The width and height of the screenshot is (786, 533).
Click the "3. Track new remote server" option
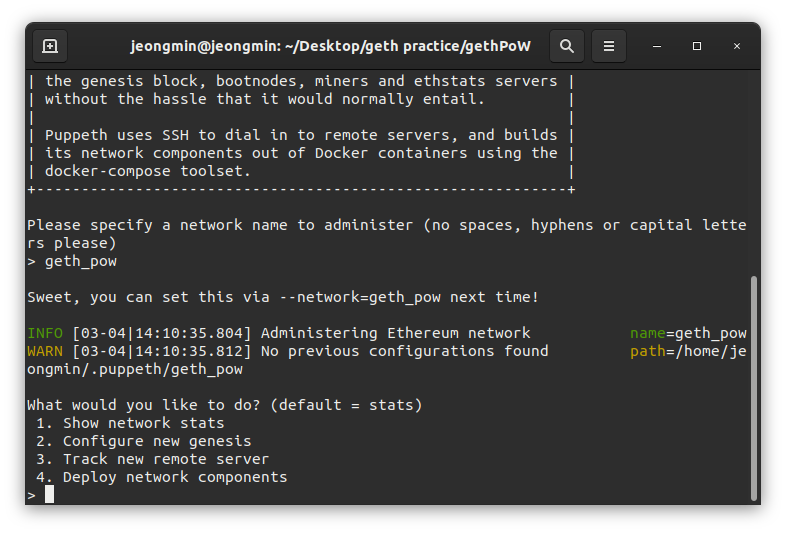pyautogui.click(x=152, y=459)
